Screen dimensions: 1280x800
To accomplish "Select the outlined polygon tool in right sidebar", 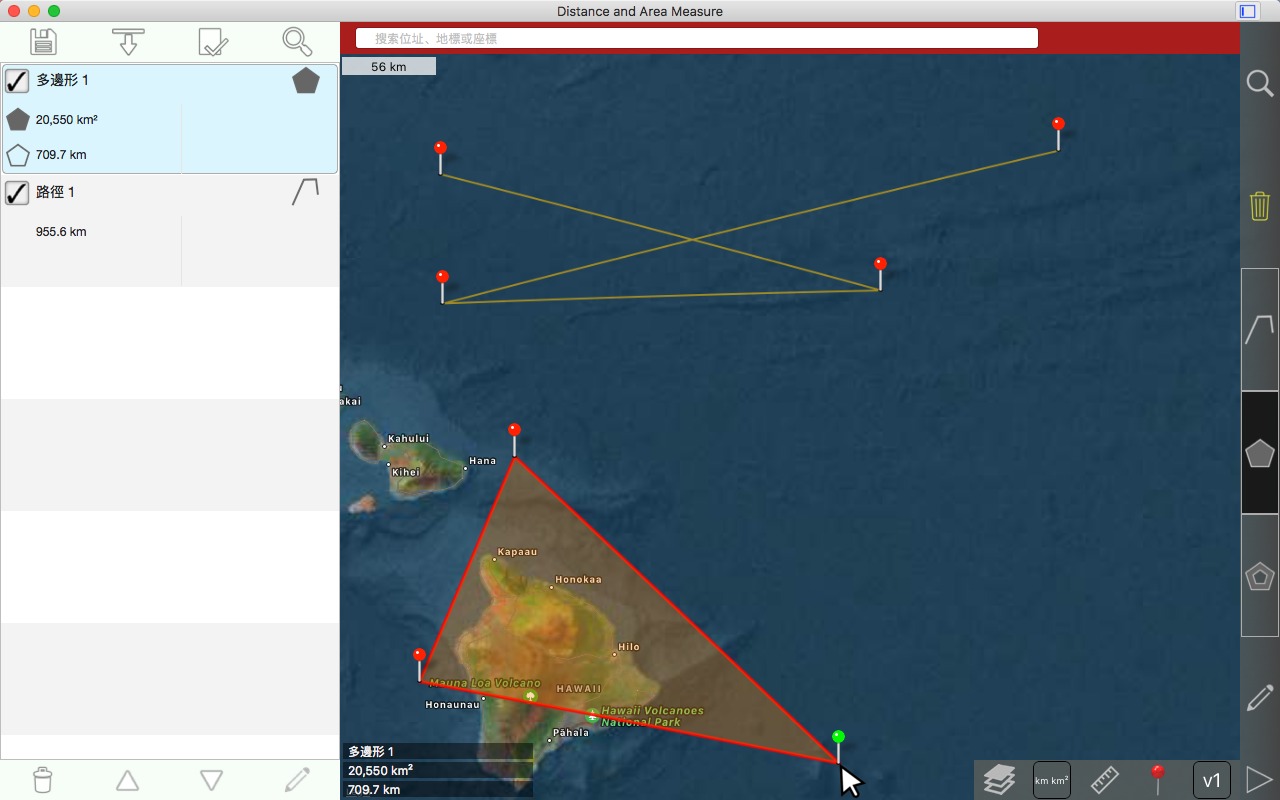I will click(x=1260, y=576).
